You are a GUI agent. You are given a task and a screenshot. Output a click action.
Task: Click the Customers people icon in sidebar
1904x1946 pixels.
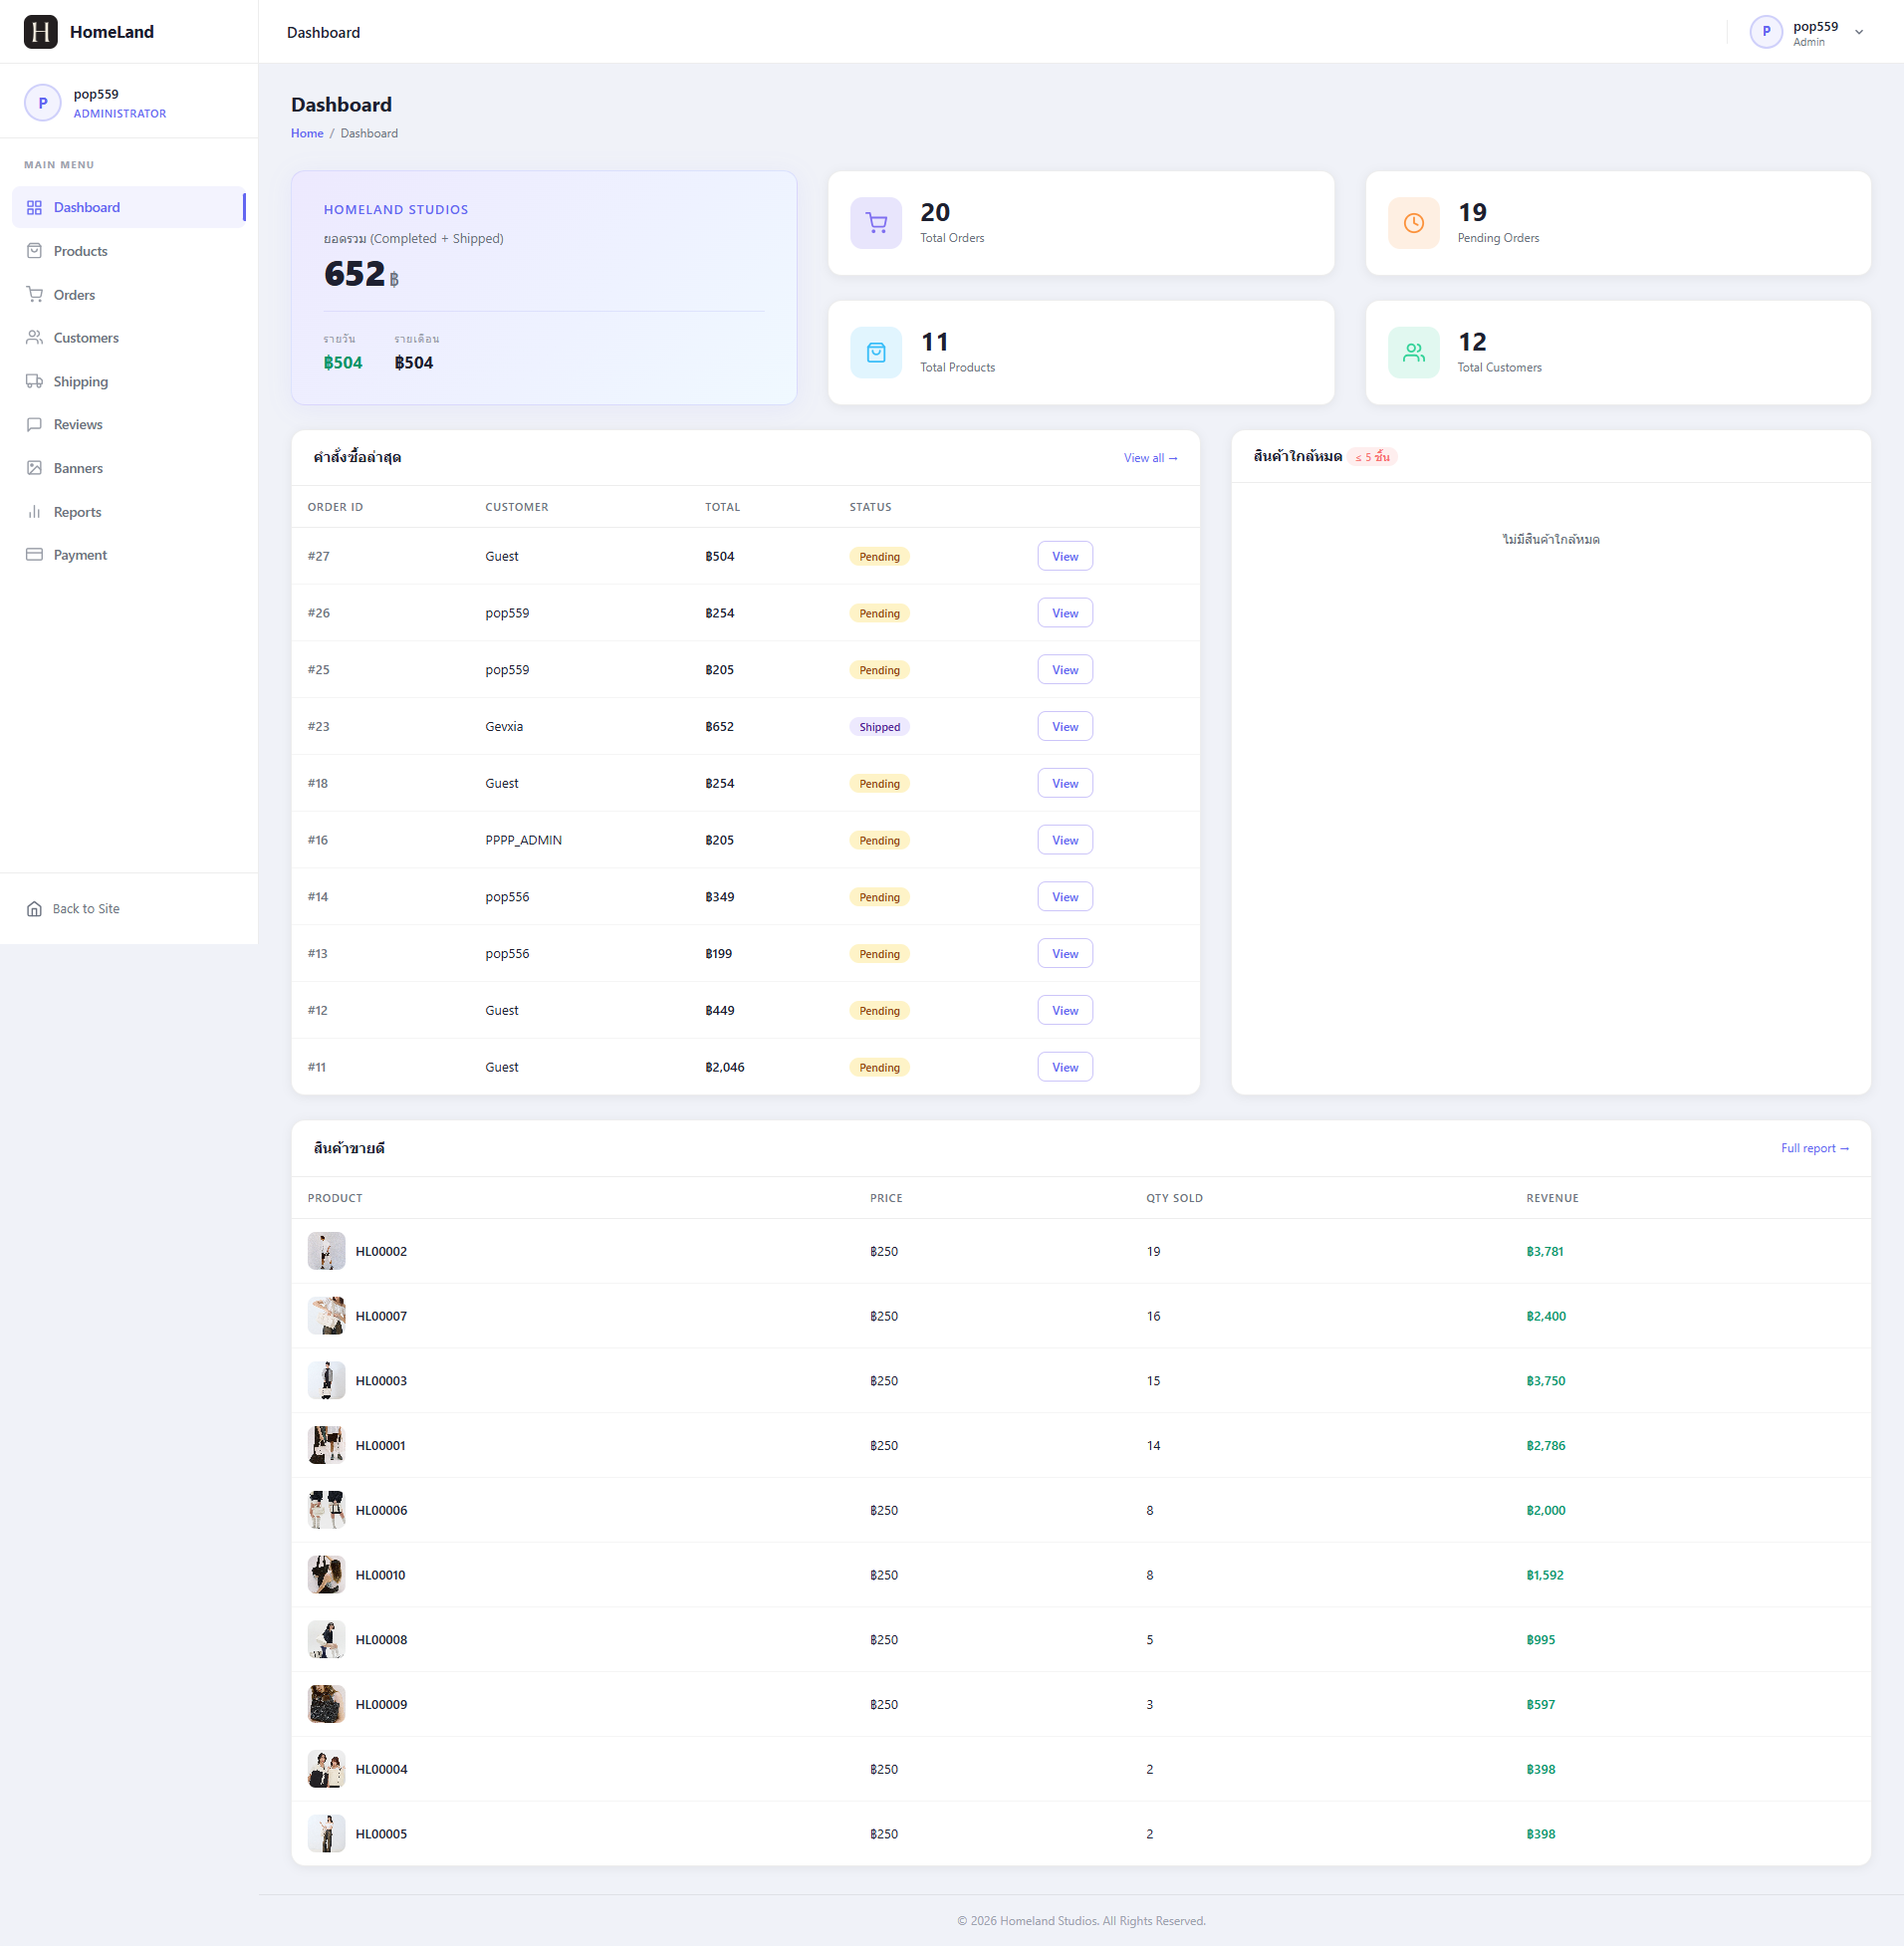tap(34, 338)
